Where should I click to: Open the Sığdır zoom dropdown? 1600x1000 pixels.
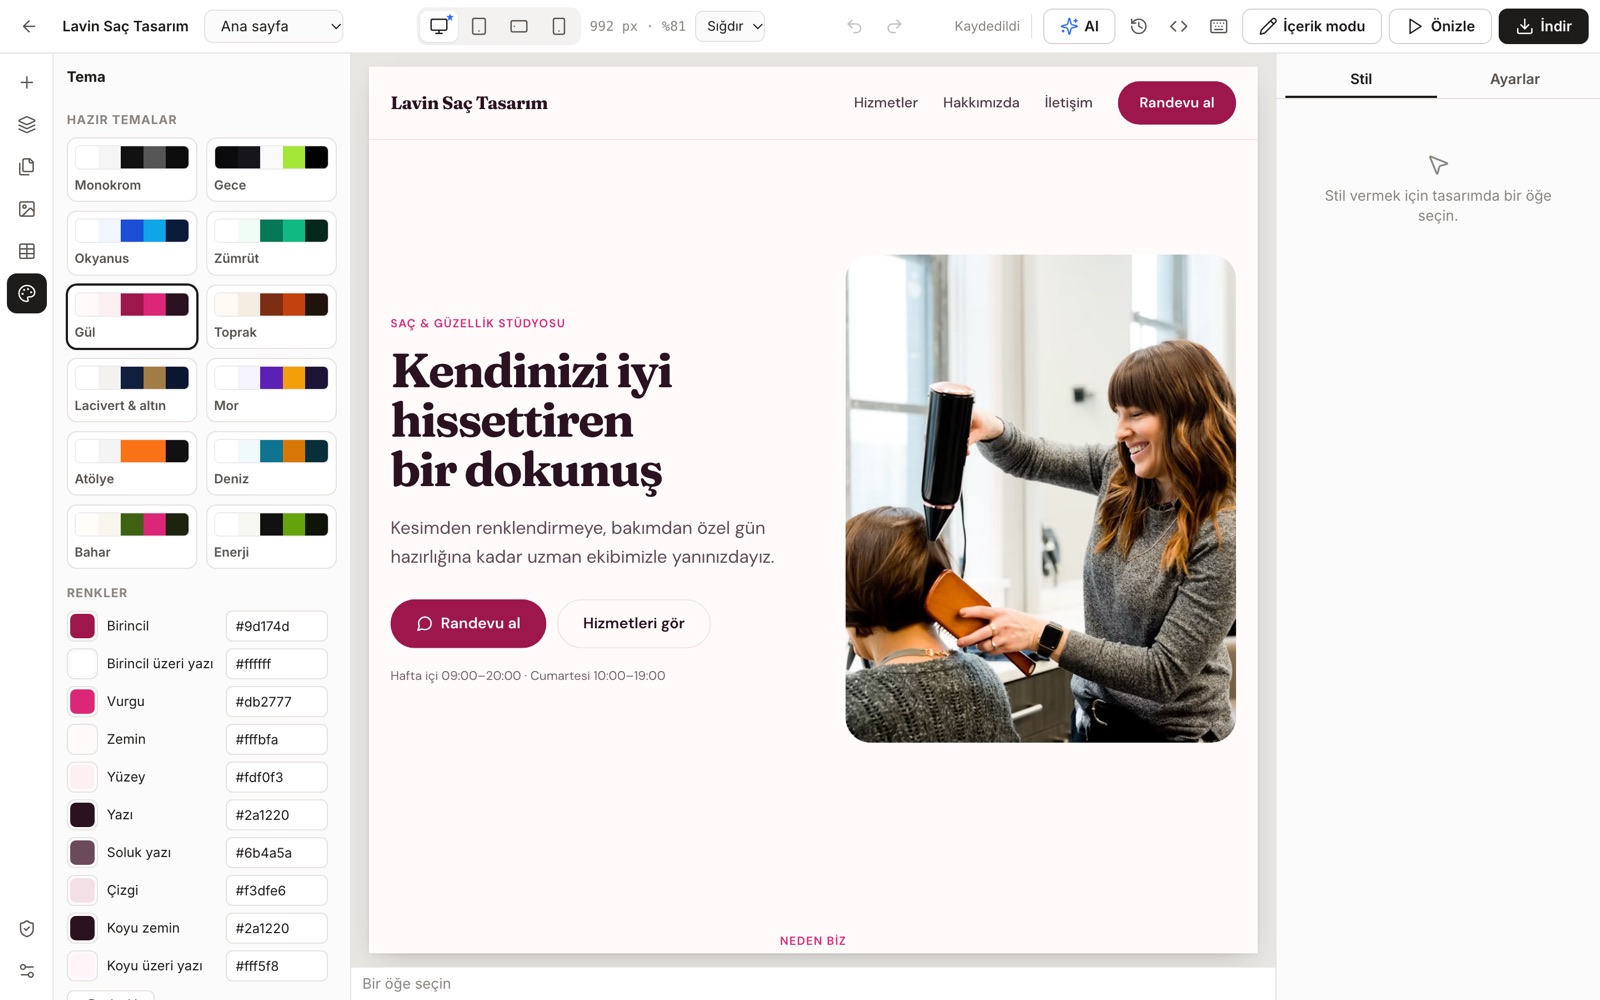point(730,26)
